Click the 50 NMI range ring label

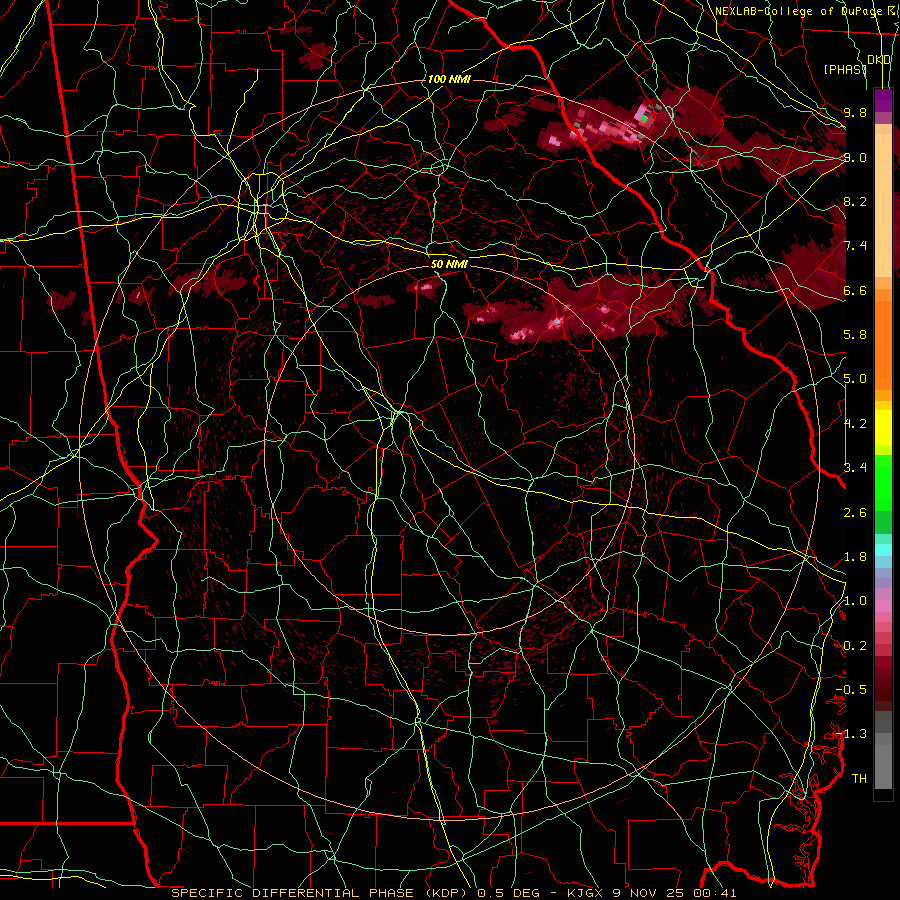449,264
